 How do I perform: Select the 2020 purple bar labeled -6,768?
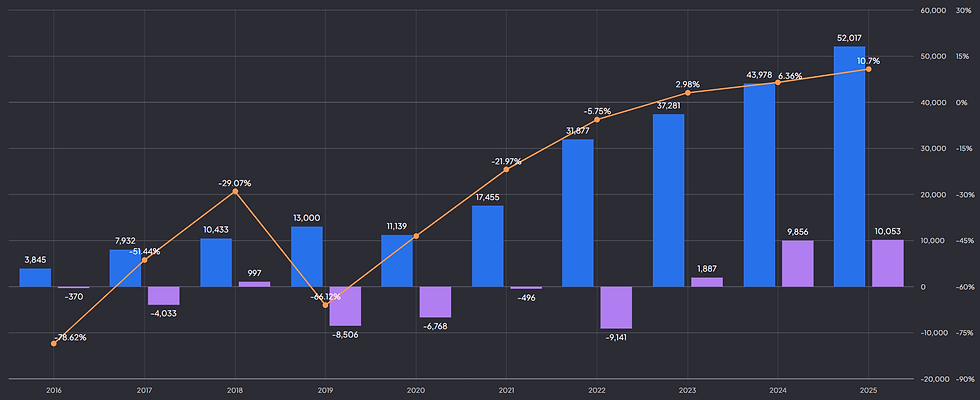pyautogui.click(x=435, y=302)
